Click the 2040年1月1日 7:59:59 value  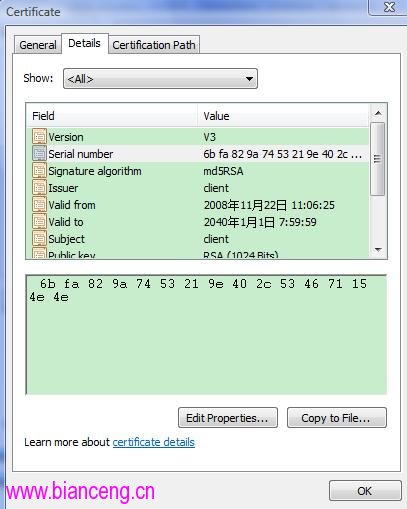pos(260,222)
